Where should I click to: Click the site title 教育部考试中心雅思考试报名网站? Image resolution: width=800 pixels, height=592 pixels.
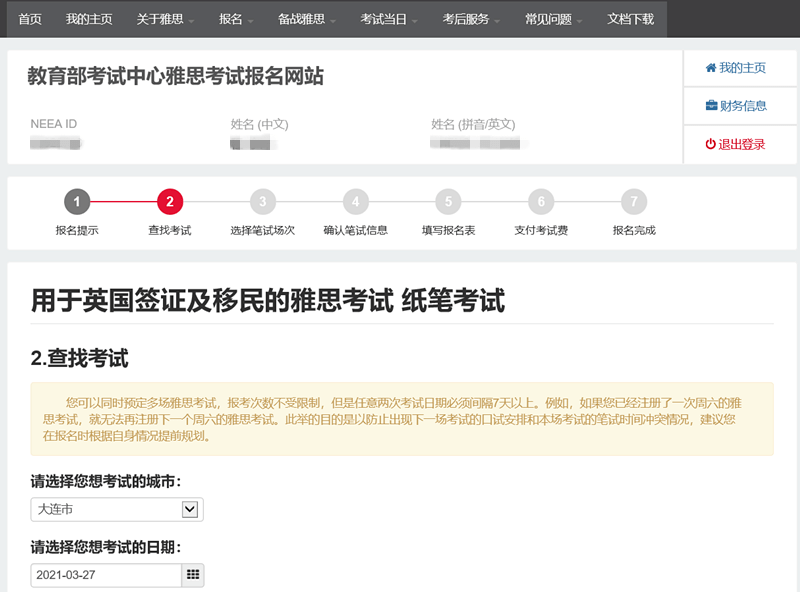176,76
